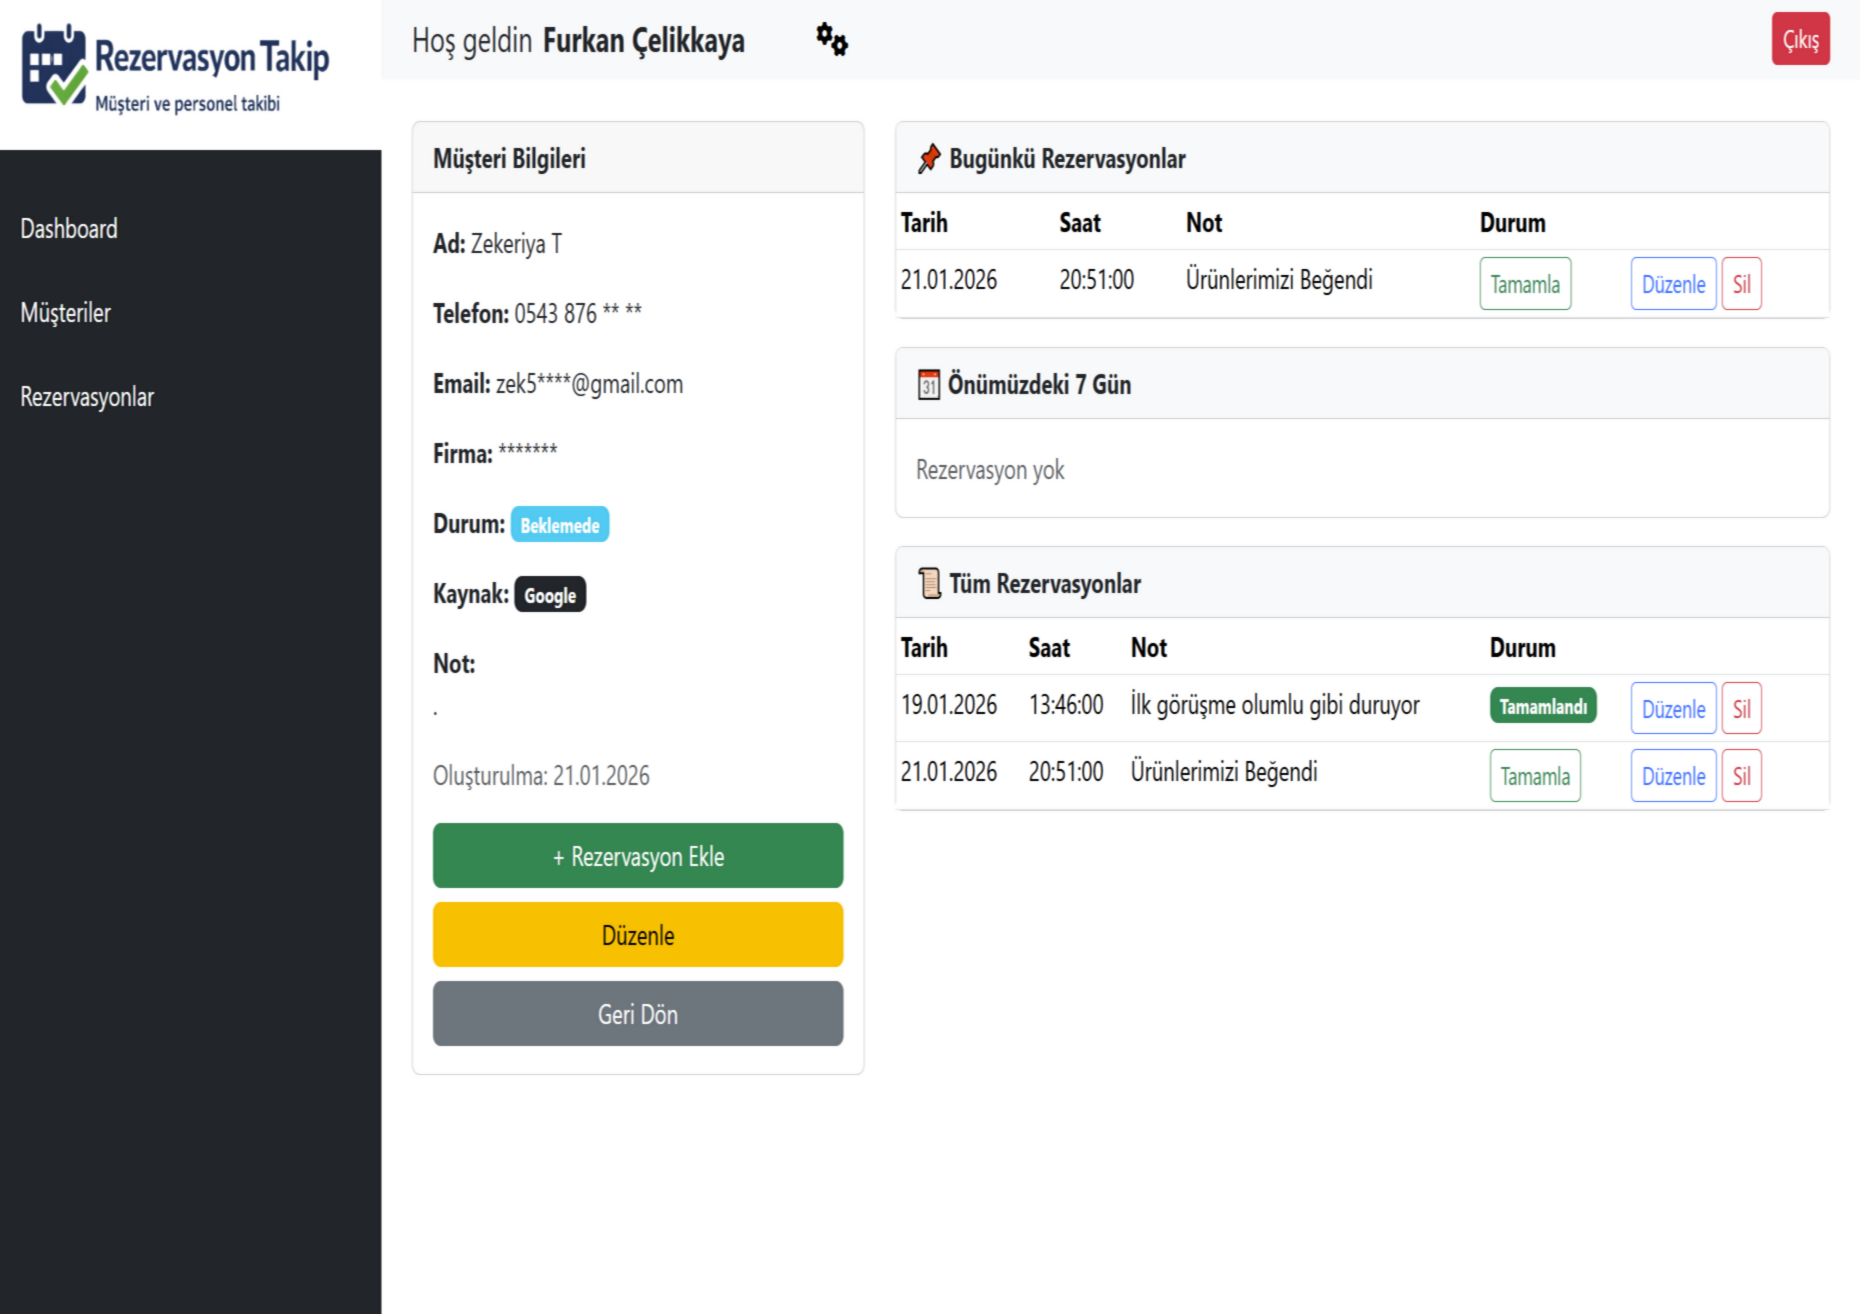This screenshot has width=1860, height=1314.
Task: Click the calendar icon beside Önümüzdeki 7 Gün
Action: 929,385
